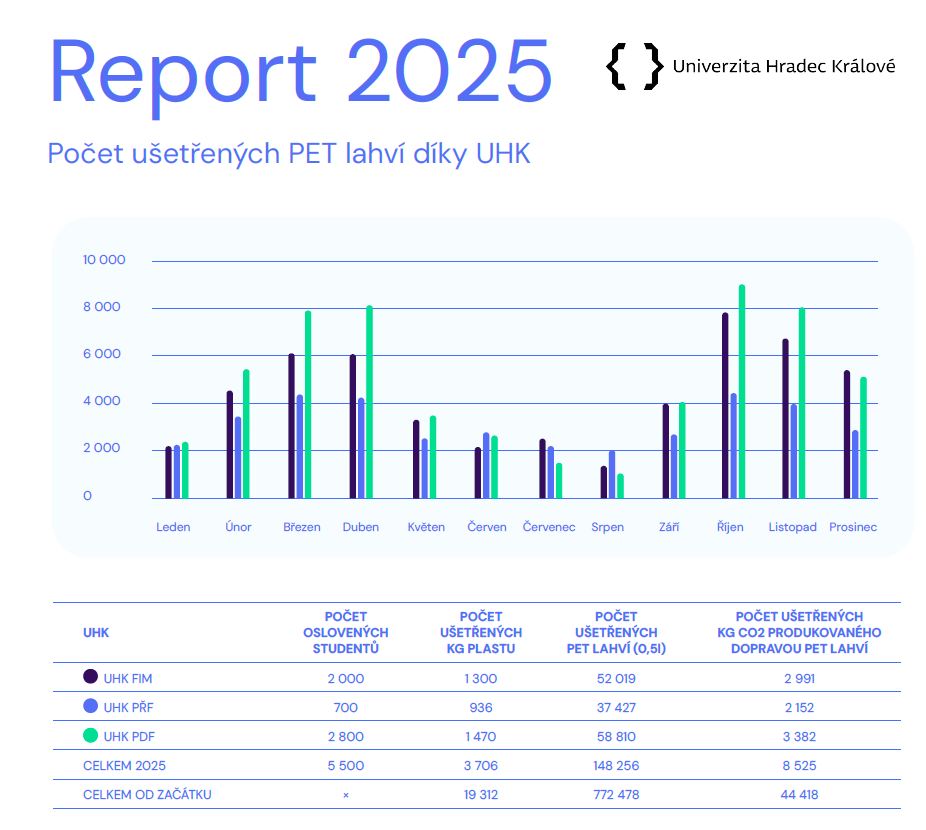Click the Leden month label on axis
The image size is (926, 830).
point(173,527)
